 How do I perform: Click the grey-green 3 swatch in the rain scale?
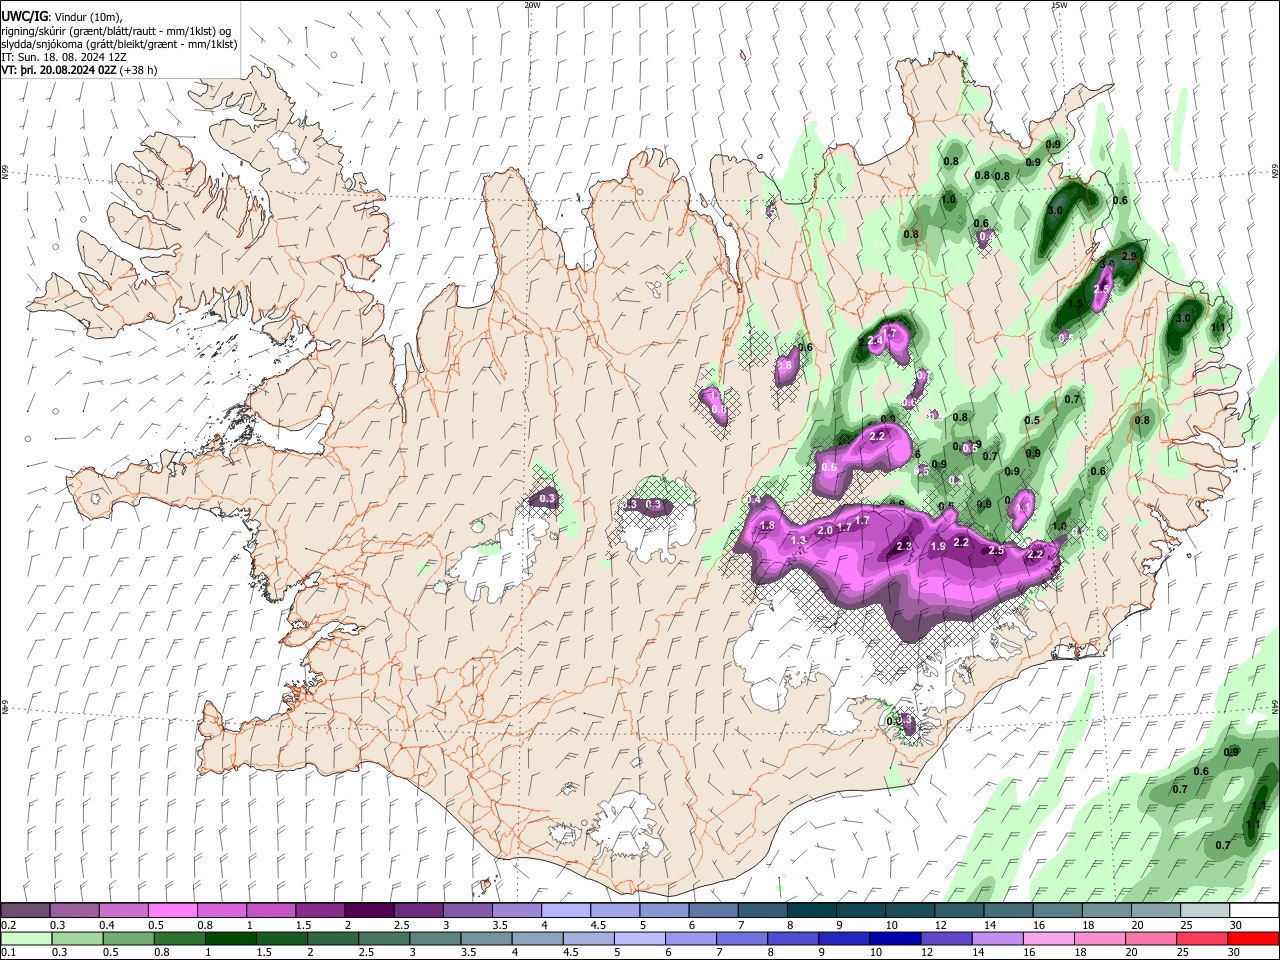435,939
